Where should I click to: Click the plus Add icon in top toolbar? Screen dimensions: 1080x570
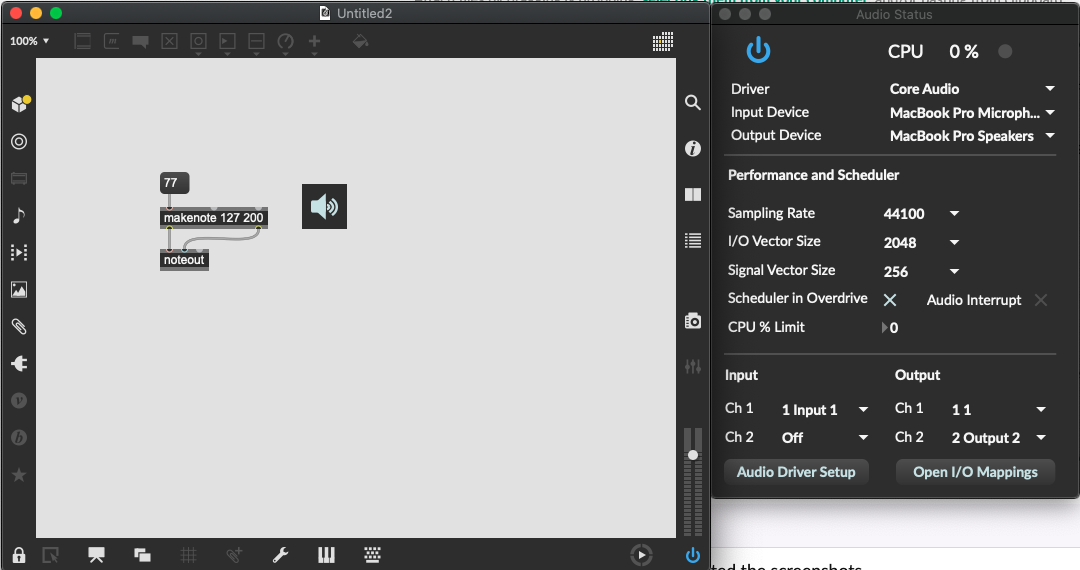314,41
